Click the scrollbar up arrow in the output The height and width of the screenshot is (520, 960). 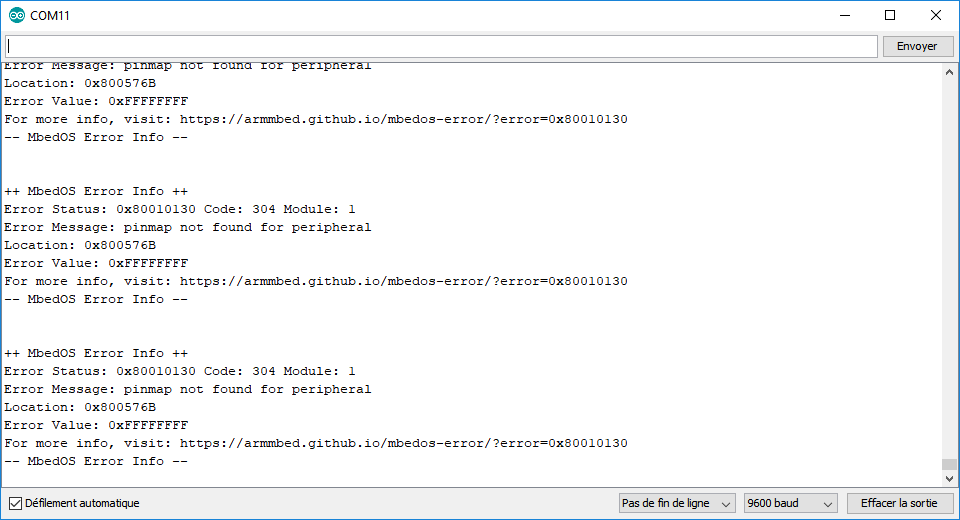949,72
